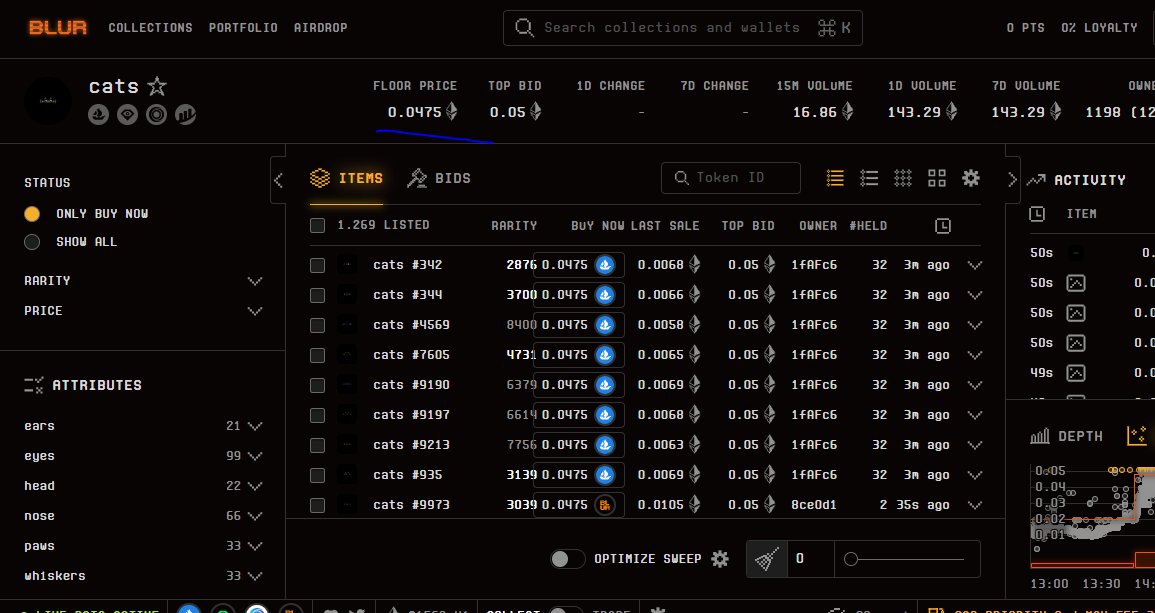This screenshot has width=1155, height=613.
Task: Switch to the small grid view icon
Action: pyautogui.click(x=903, y=178)
